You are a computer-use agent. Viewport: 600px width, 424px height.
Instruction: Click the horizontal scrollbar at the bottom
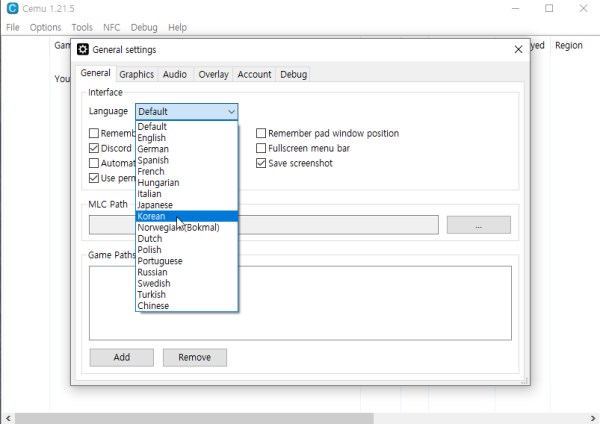(x=300, y=417)
